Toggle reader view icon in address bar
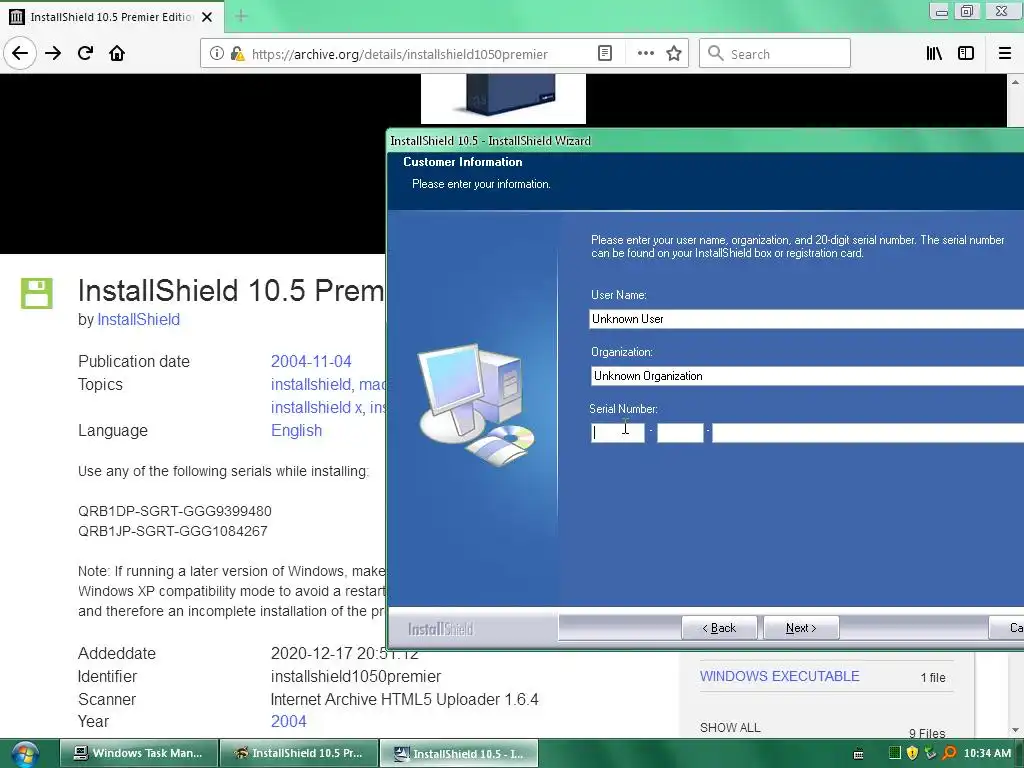 pyautogui.click(x=605, y=54)
